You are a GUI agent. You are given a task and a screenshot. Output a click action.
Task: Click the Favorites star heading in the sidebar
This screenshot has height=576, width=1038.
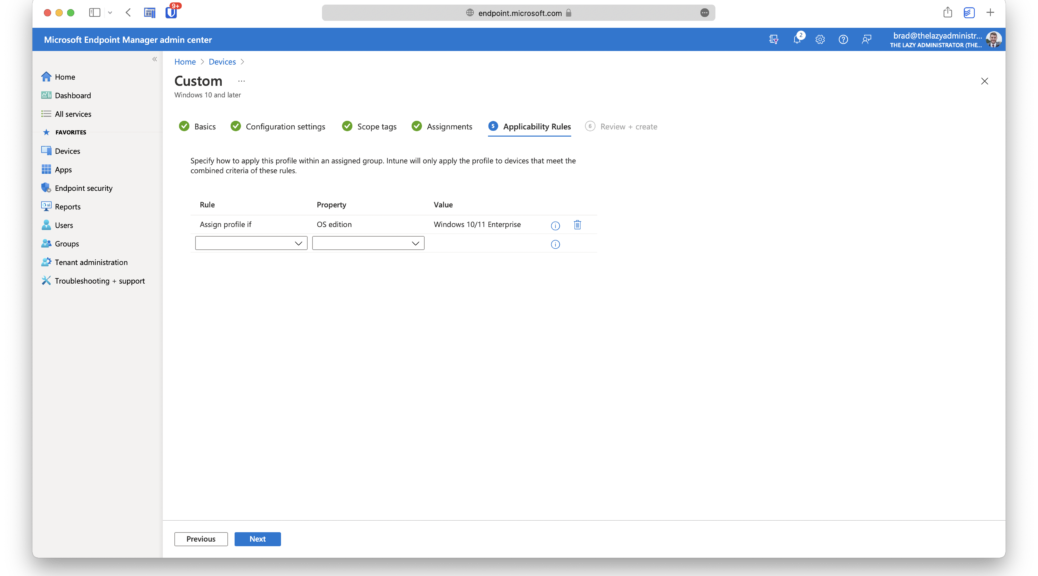[64, 132]
